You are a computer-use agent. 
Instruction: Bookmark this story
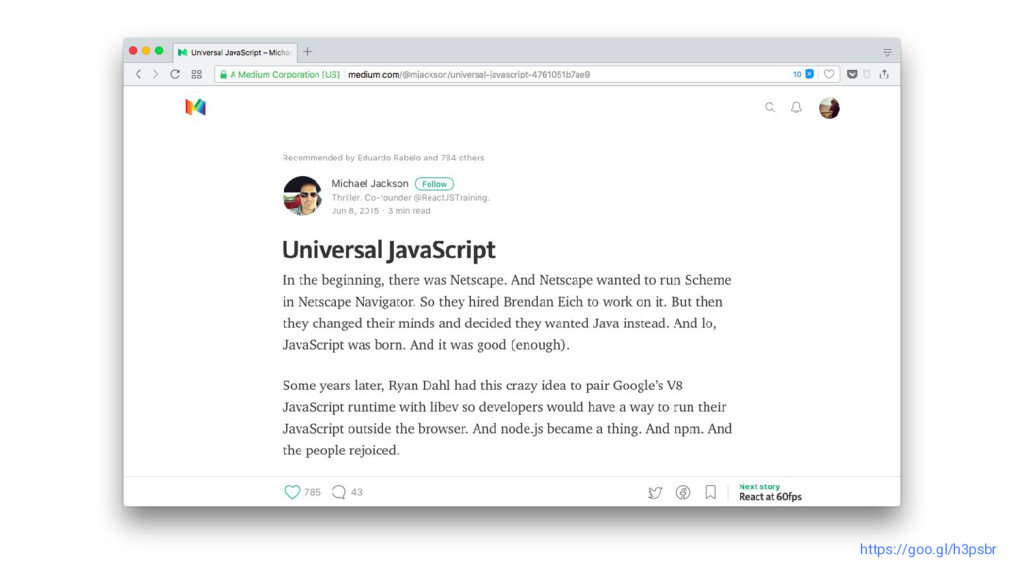[711, 492]
